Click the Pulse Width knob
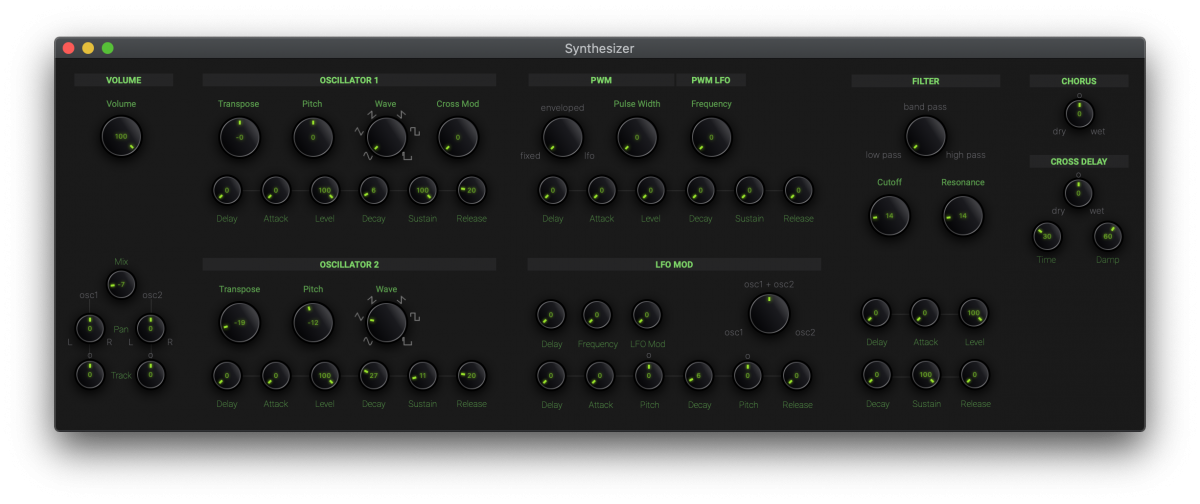Screen dimensions: 1200x504 (637, 137)
